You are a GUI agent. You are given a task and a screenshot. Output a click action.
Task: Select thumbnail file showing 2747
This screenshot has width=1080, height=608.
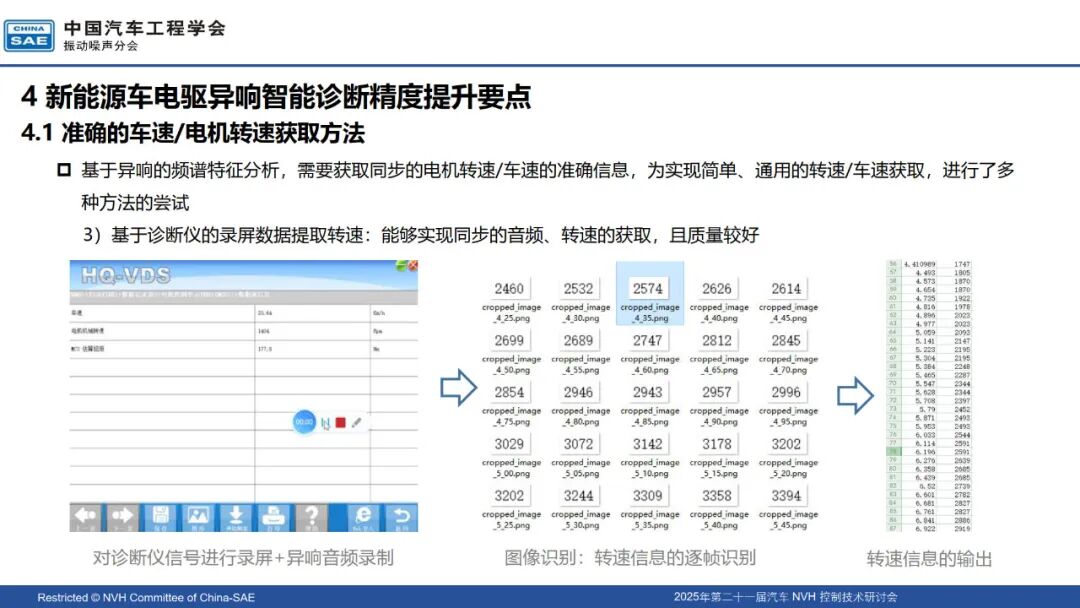coord(650,353)
